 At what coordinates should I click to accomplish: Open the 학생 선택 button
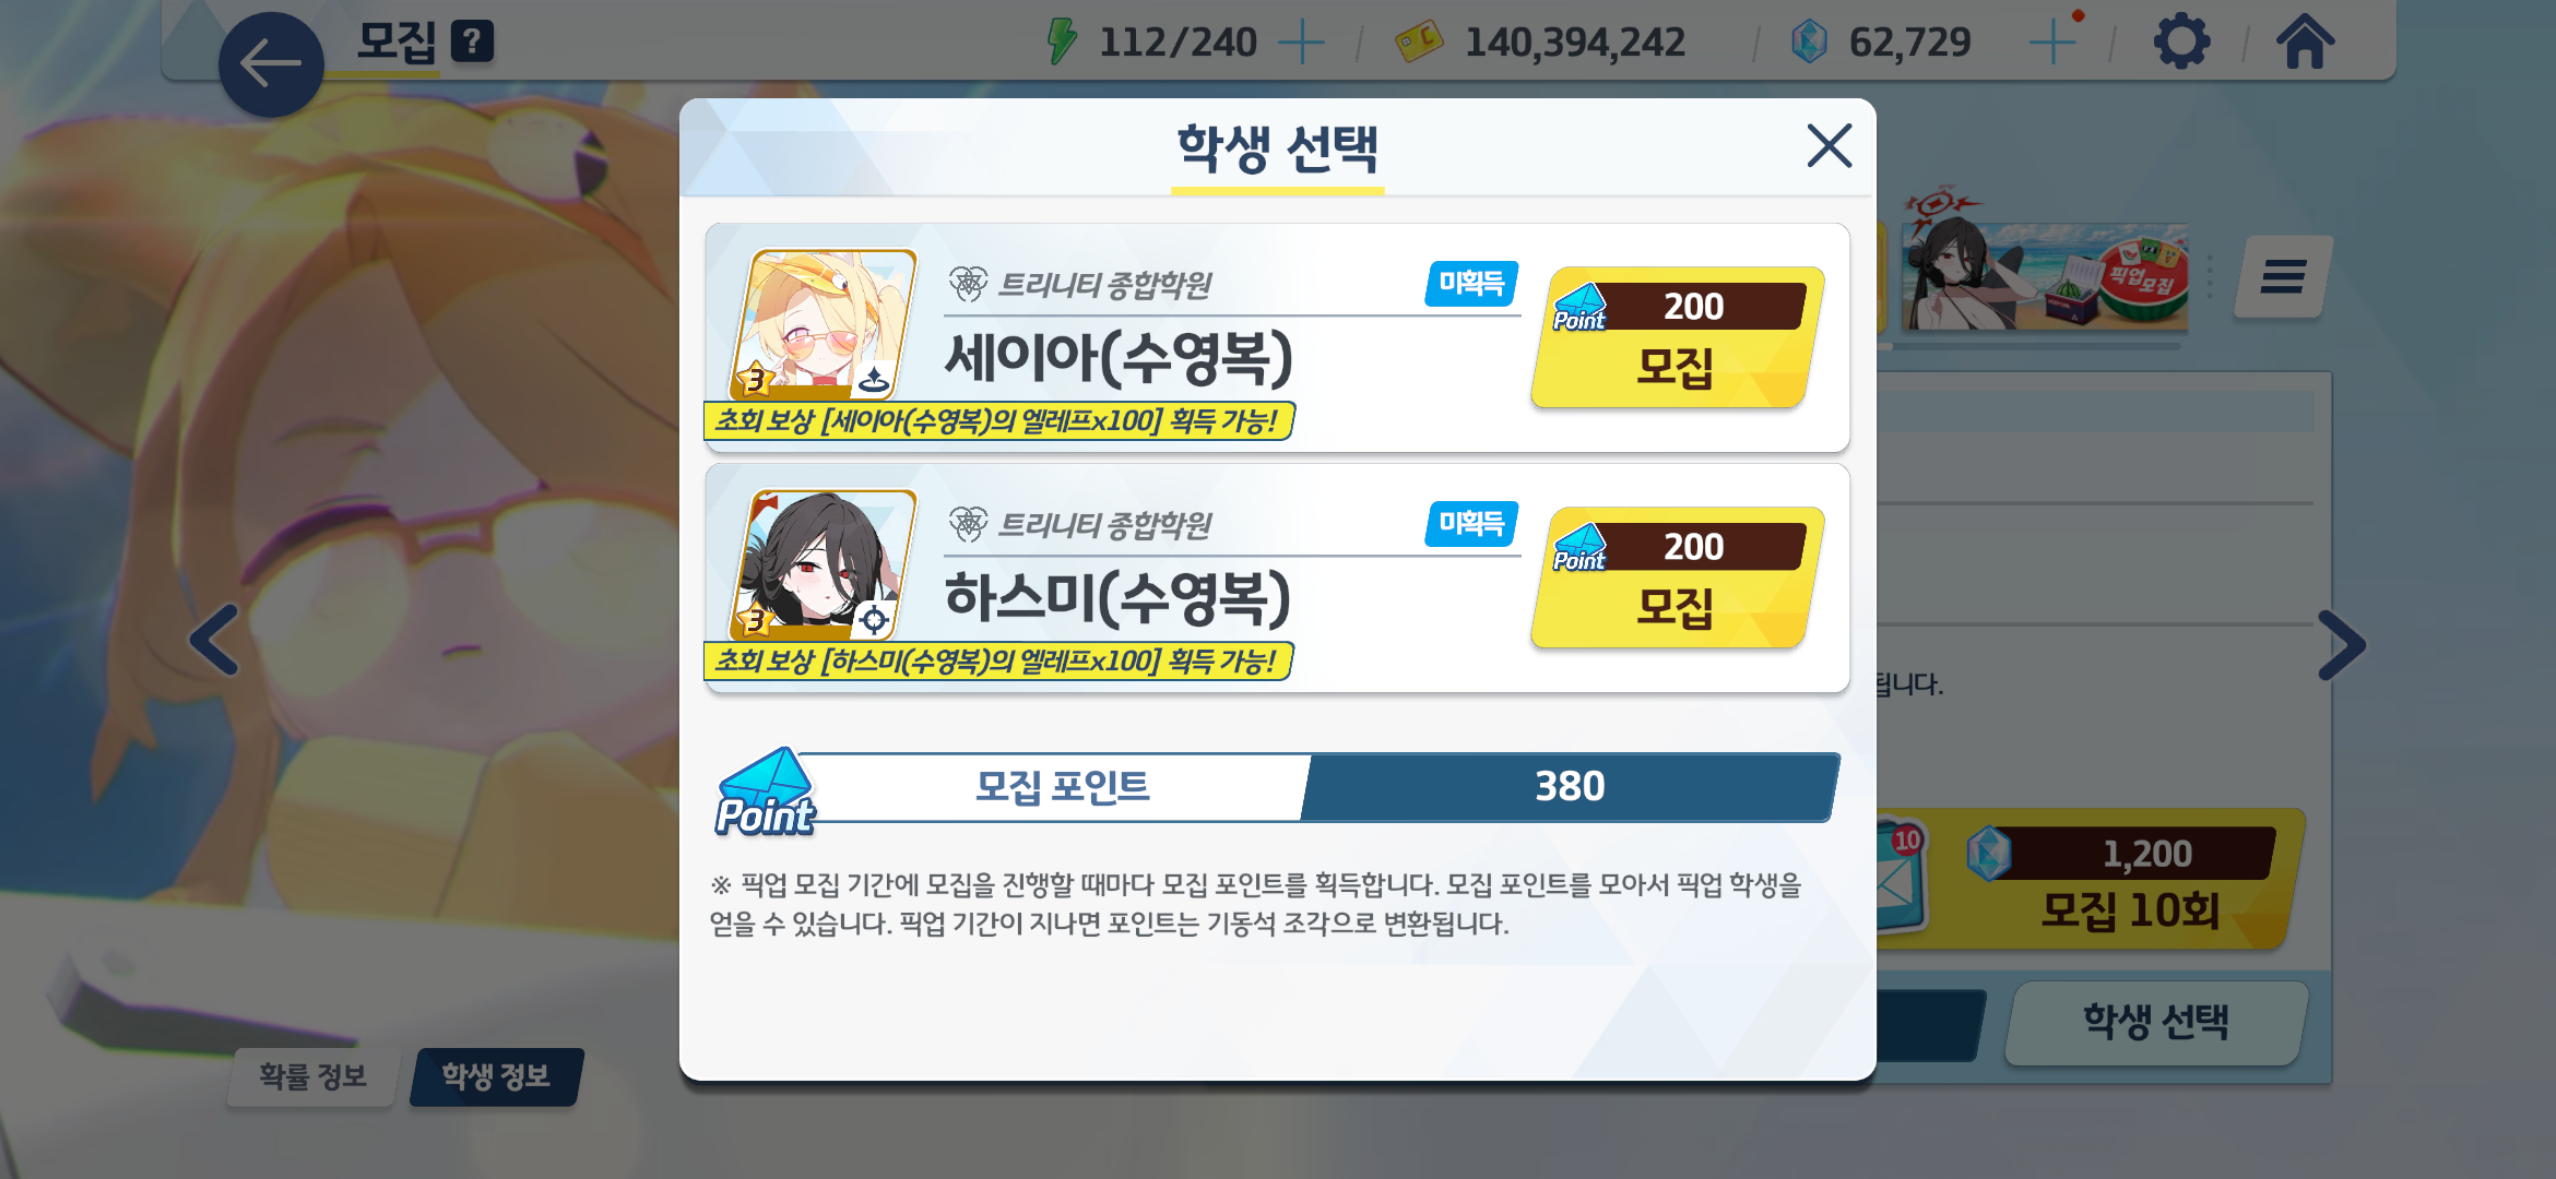(x=2157, y=1022)
